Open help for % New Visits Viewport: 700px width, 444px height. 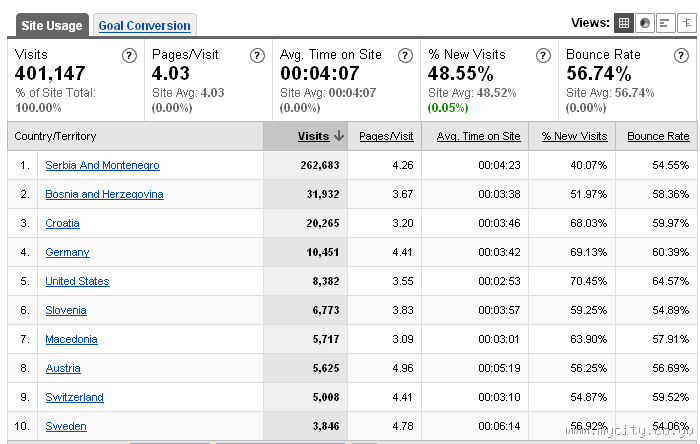[x=542, y=56]
